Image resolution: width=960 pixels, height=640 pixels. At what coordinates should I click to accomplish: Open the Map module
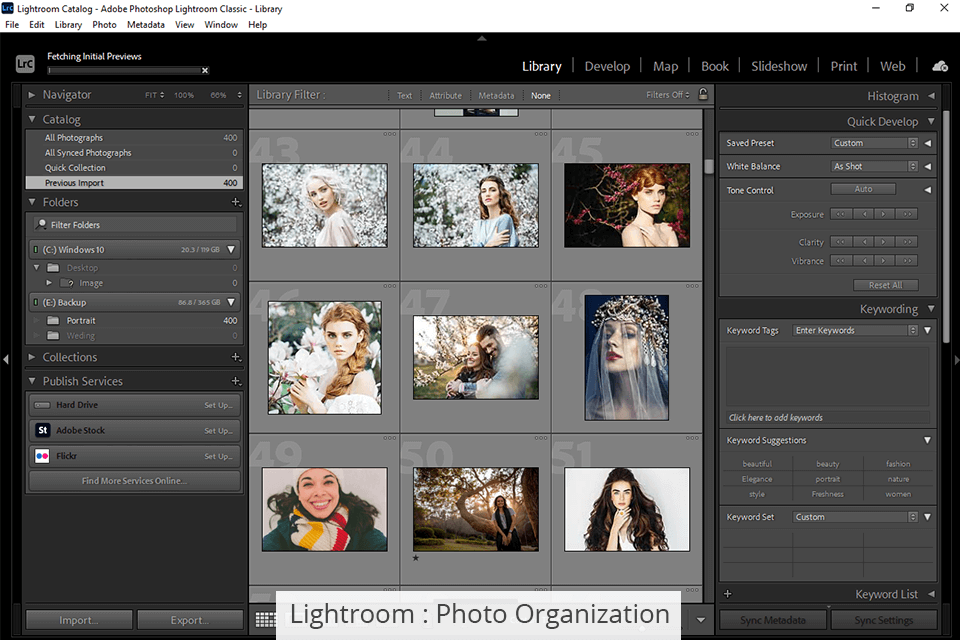tap(665, 66)
